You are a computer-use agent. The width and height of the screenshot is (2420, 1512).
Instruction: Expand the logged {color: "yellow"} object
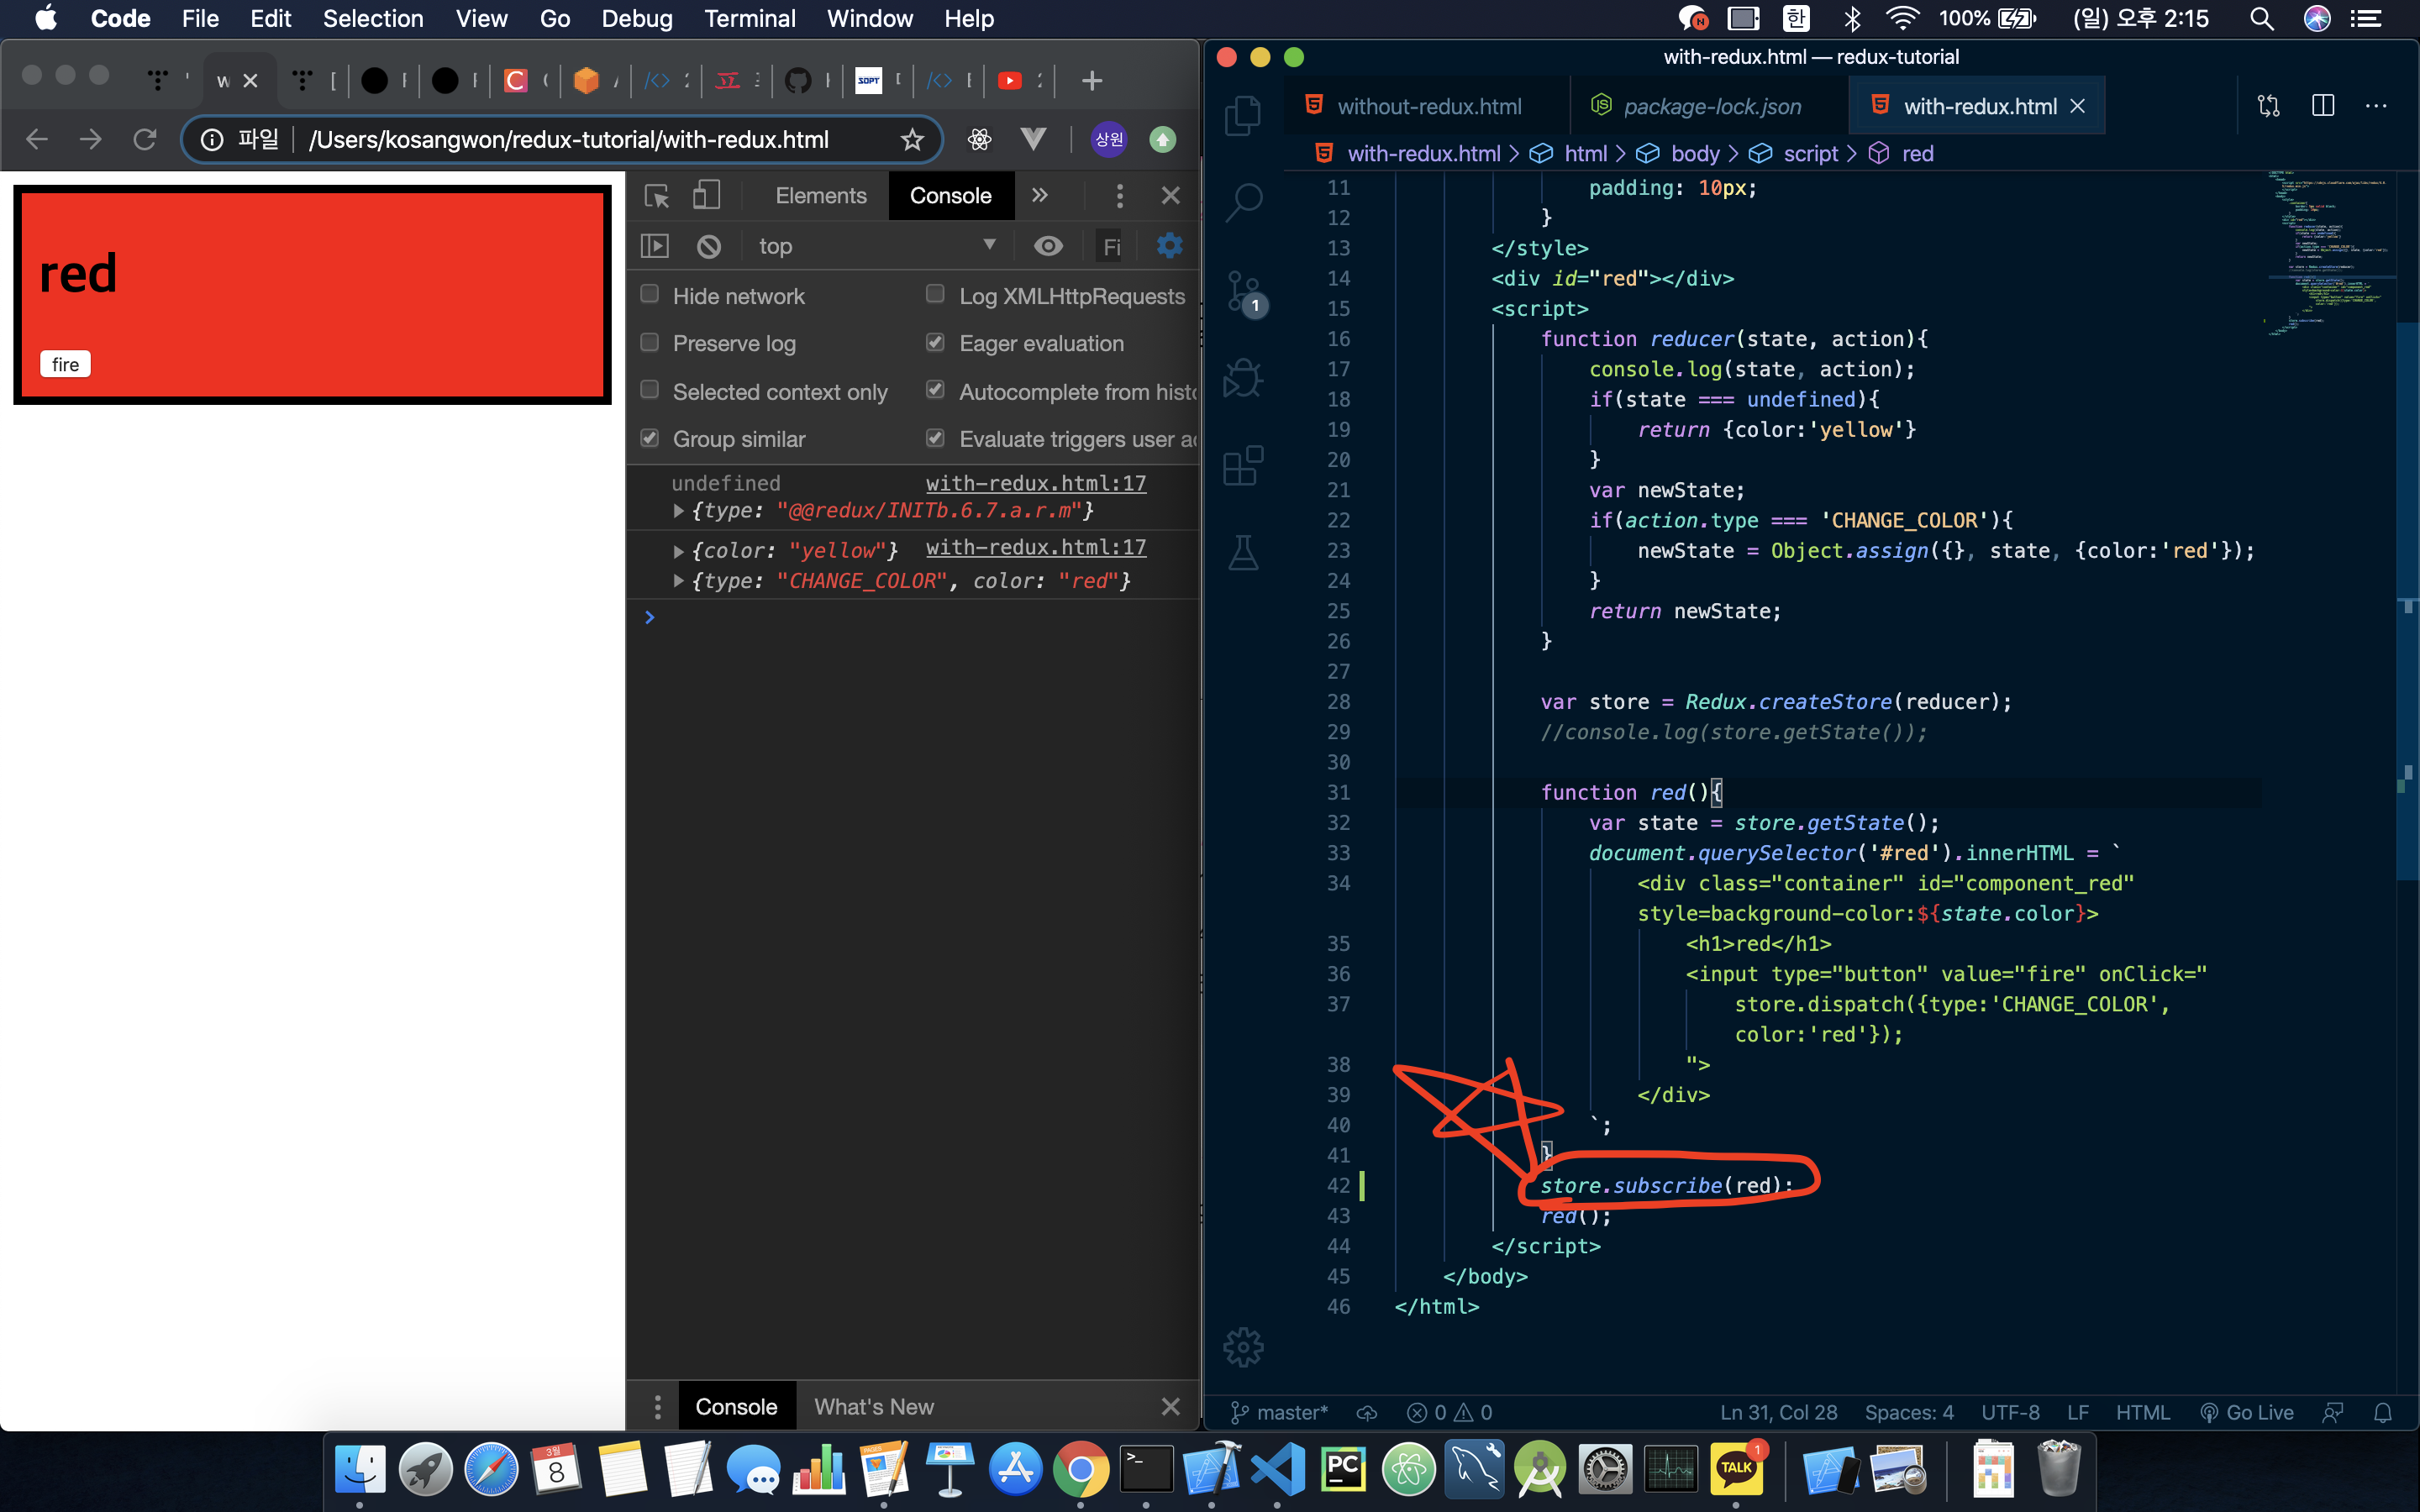click(x=679, y=551)
